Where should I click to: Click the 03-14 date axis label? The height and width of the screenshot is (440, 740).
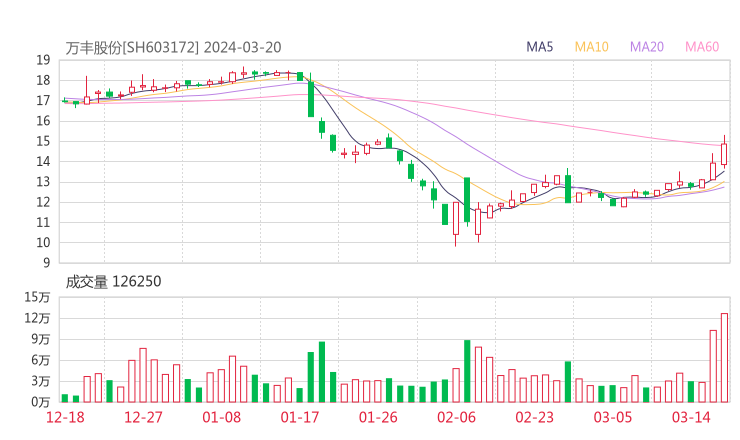pyautogui.click(x=691, y=417)
